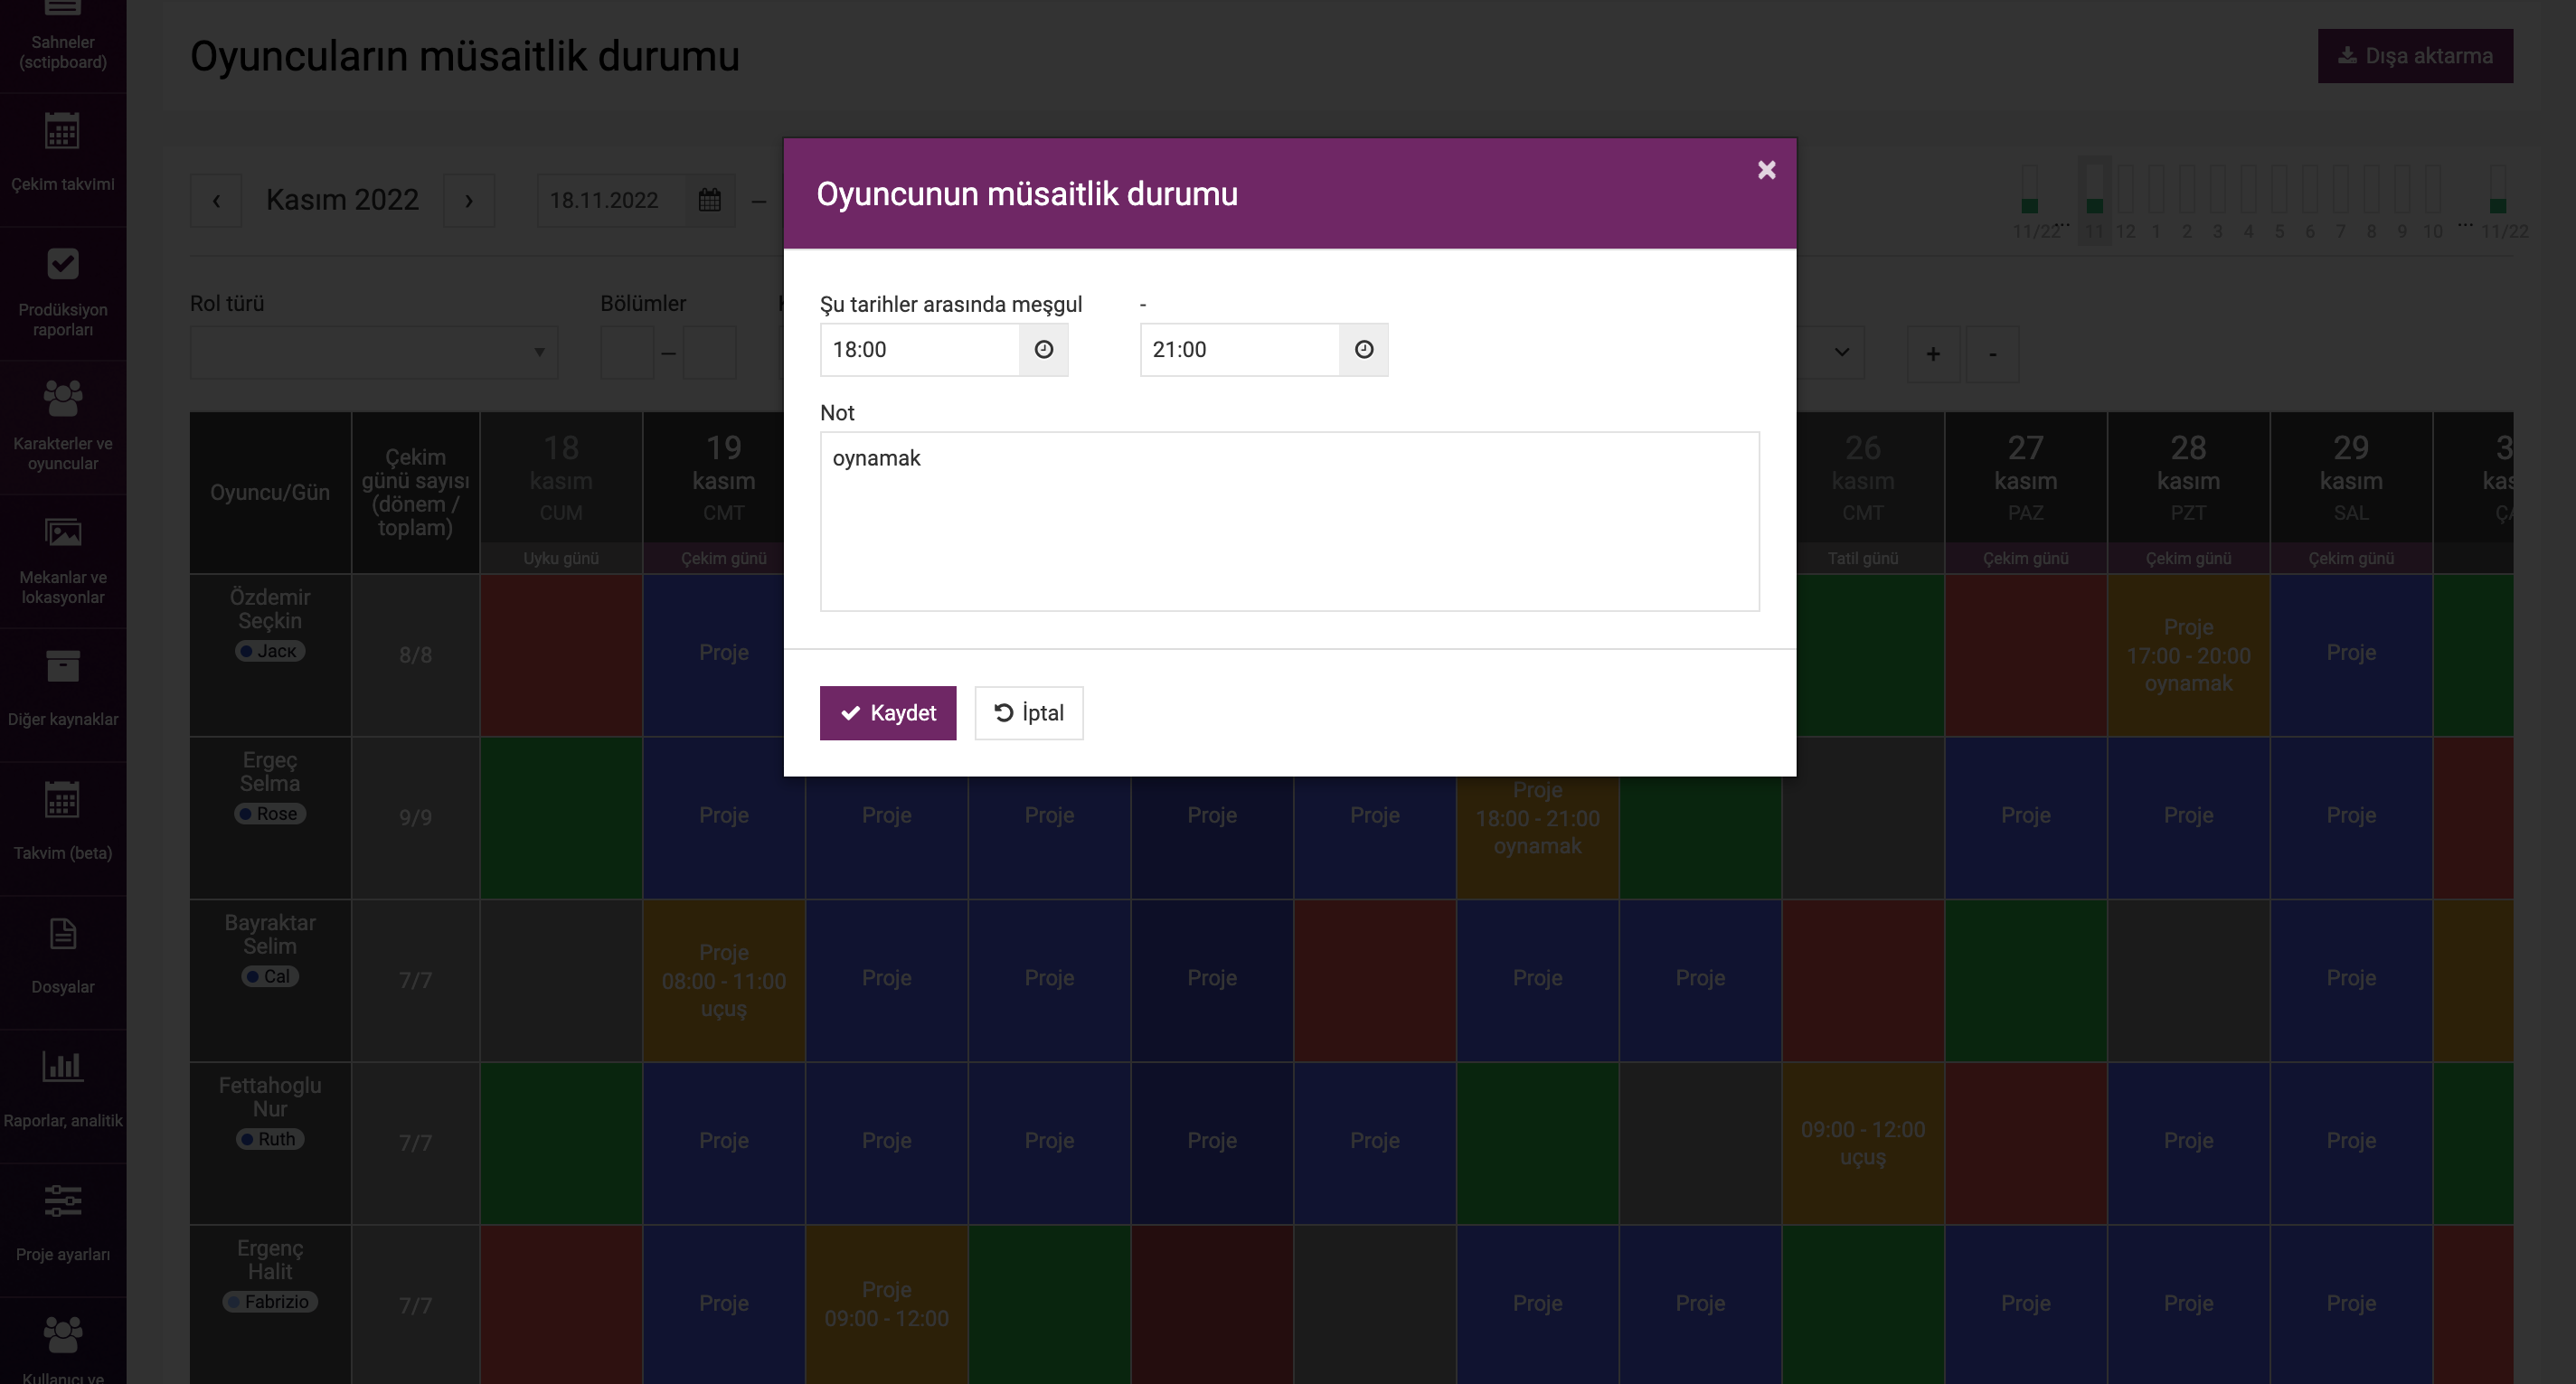
Task: Click the minus zoom button
Action: tap(1992, 353)
